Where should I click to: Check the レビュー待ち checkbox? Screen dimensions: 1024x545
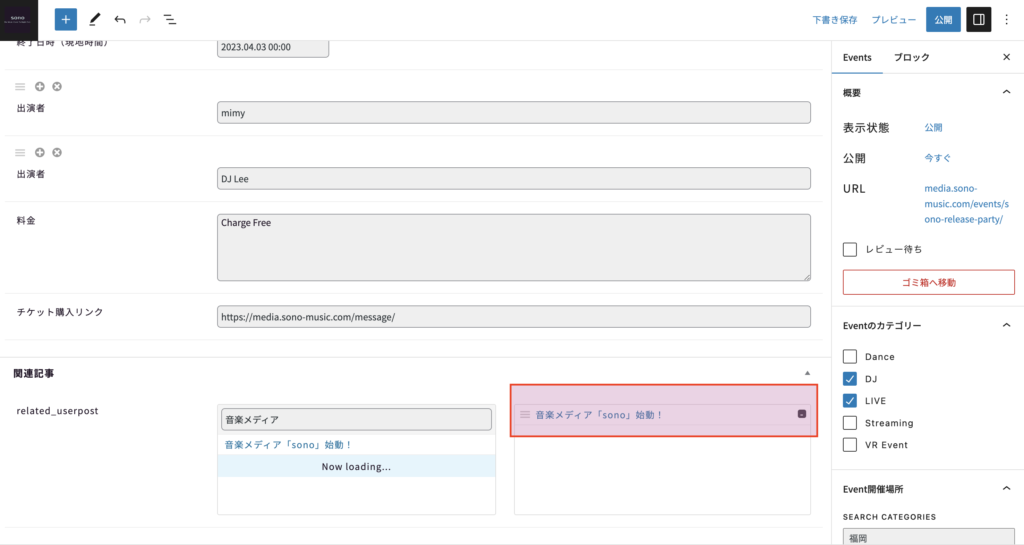[x=850, y=249]
